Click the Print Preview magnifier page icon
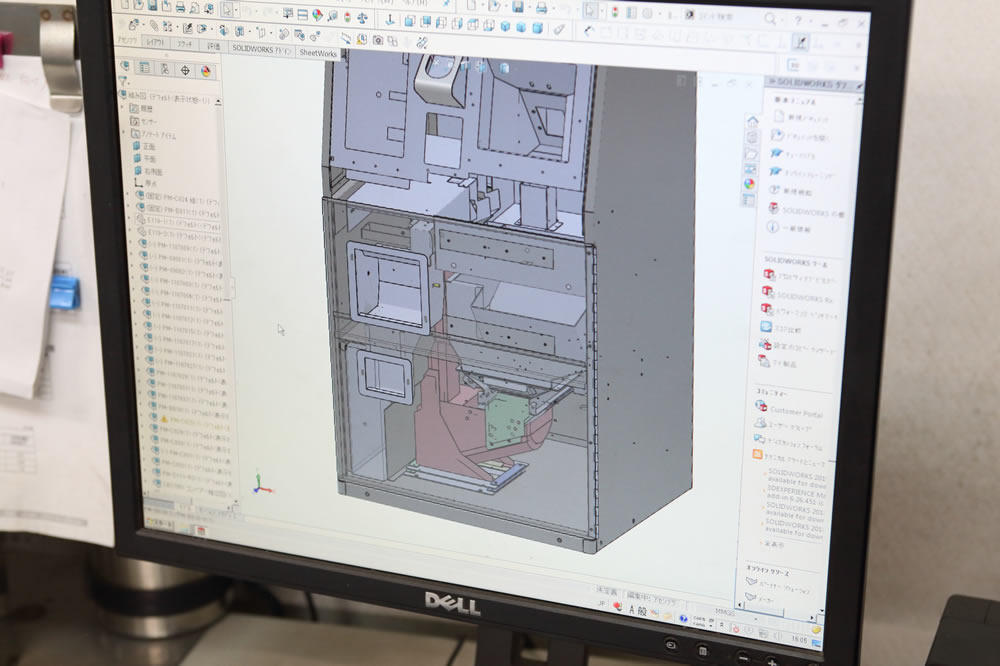The width and height of the screenshot is (1000, 666). 195,8
